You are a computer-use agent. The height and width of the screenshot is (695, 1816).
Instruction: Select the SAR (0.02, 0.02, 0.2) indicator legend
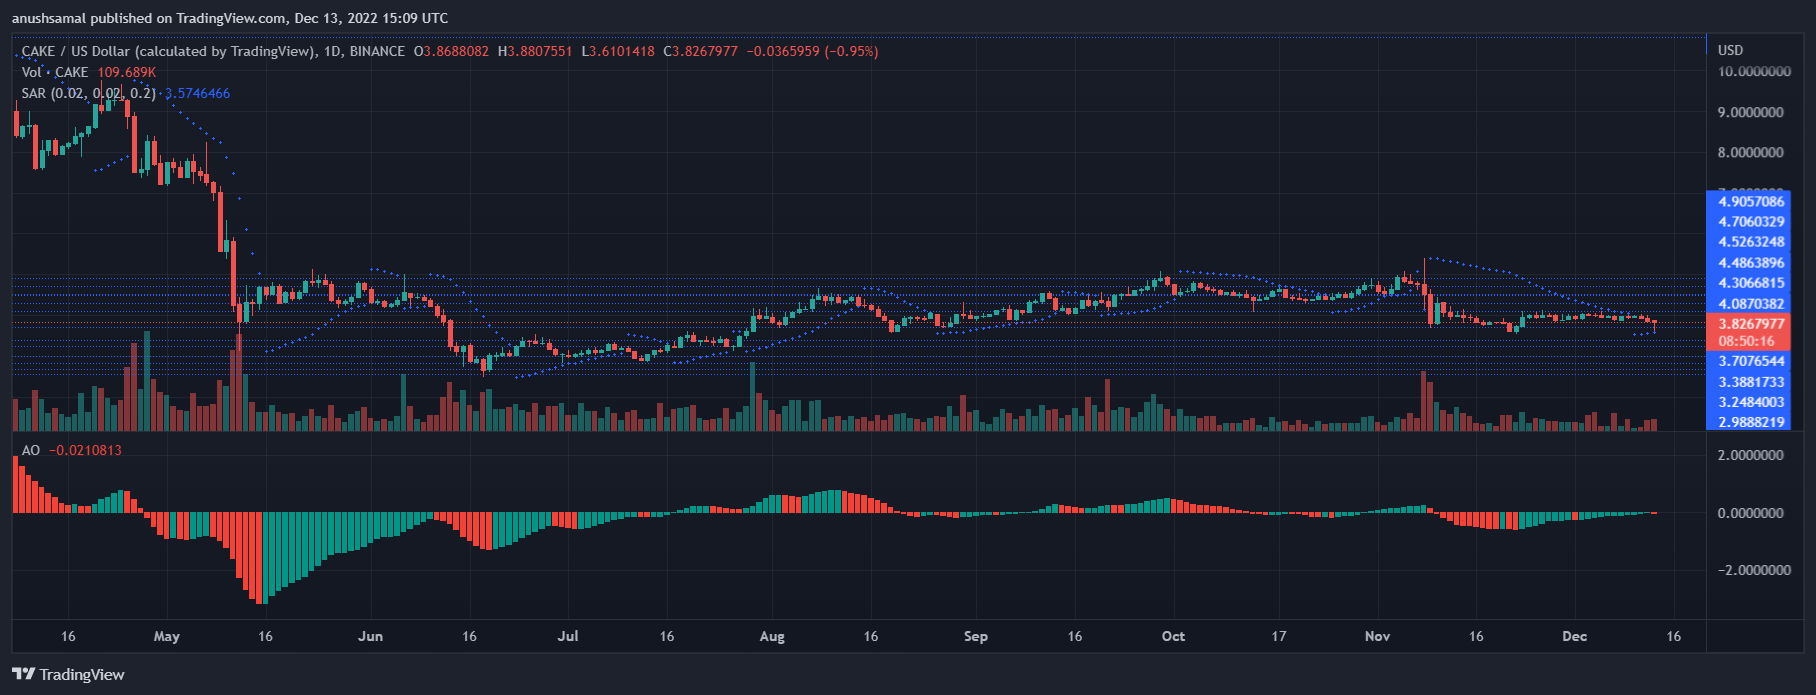coord(88,93)
